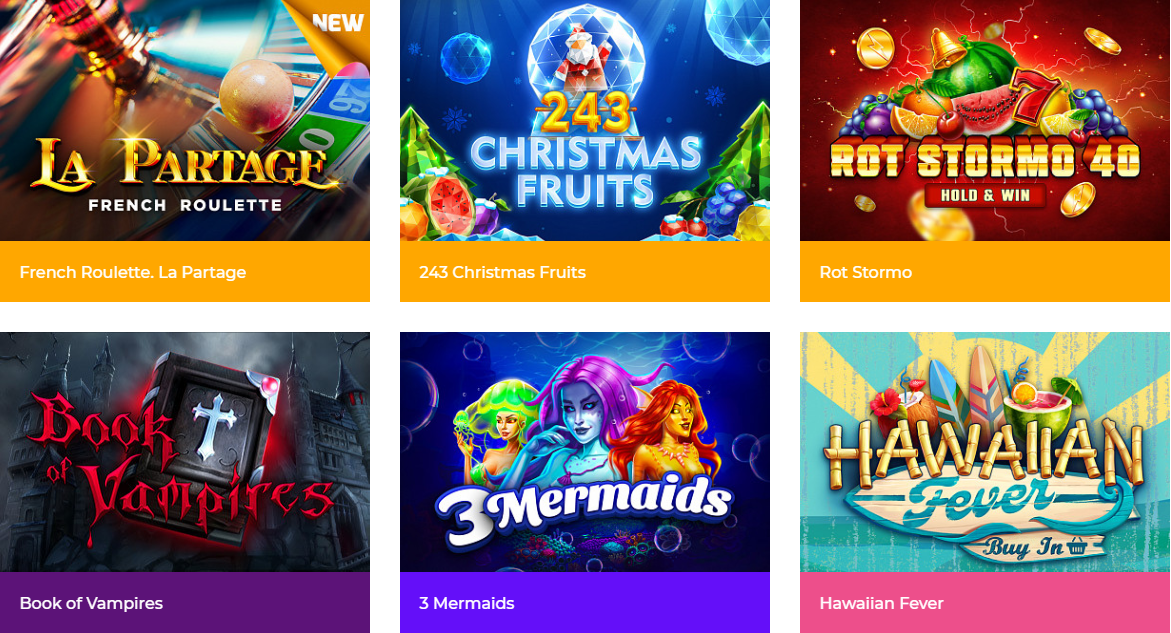1171x633 pixels.
Task: Click the Hold & Win badge on Rot Stormo
Action: pos(985,196)
